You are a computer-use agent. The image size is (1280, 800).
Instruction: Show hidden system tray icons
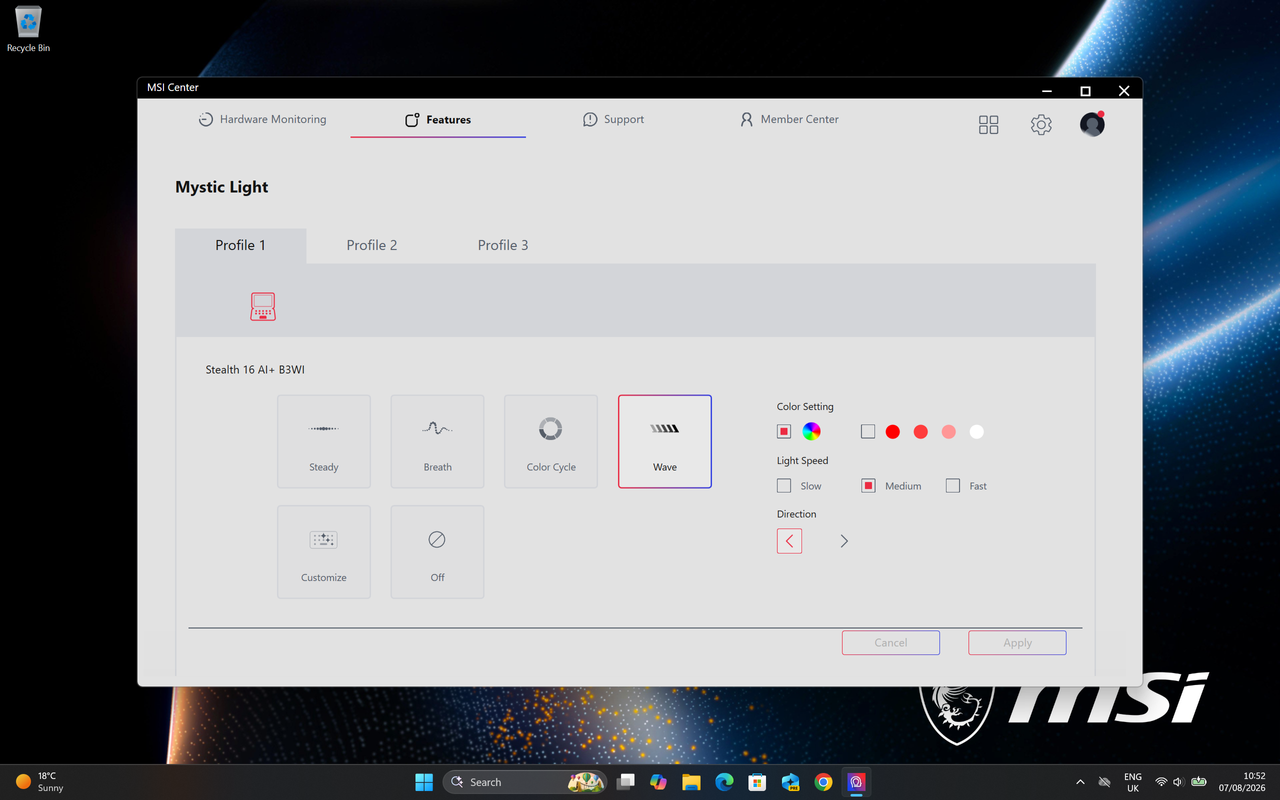1080,782
